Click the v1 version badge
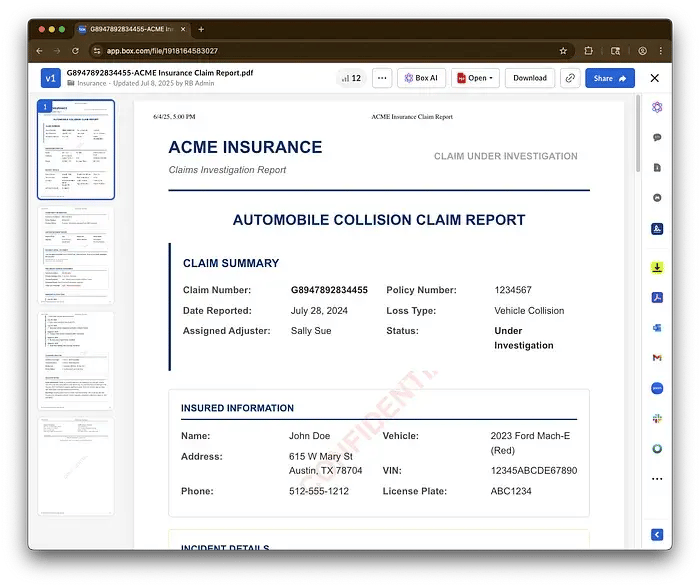The image size is (700, 587). pyautogui.click(x=50, y=78)
